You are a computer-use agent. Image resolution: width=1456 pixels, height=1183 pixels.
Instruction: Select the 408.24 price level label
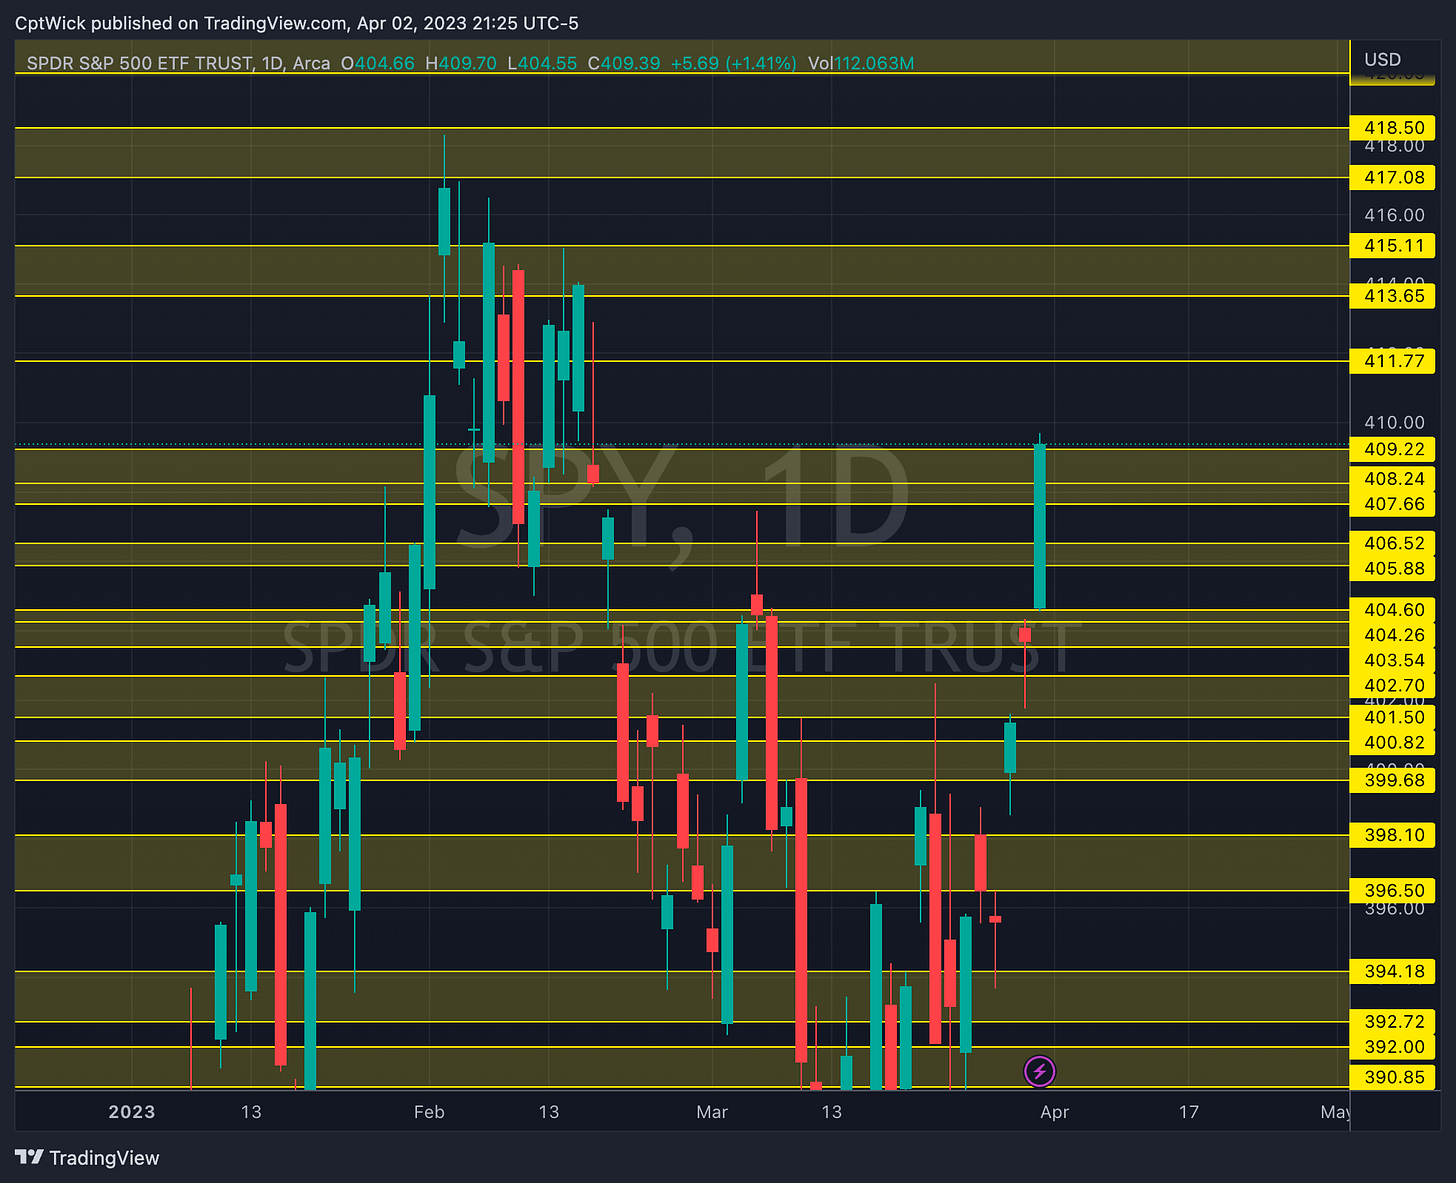coord(1393,479)
